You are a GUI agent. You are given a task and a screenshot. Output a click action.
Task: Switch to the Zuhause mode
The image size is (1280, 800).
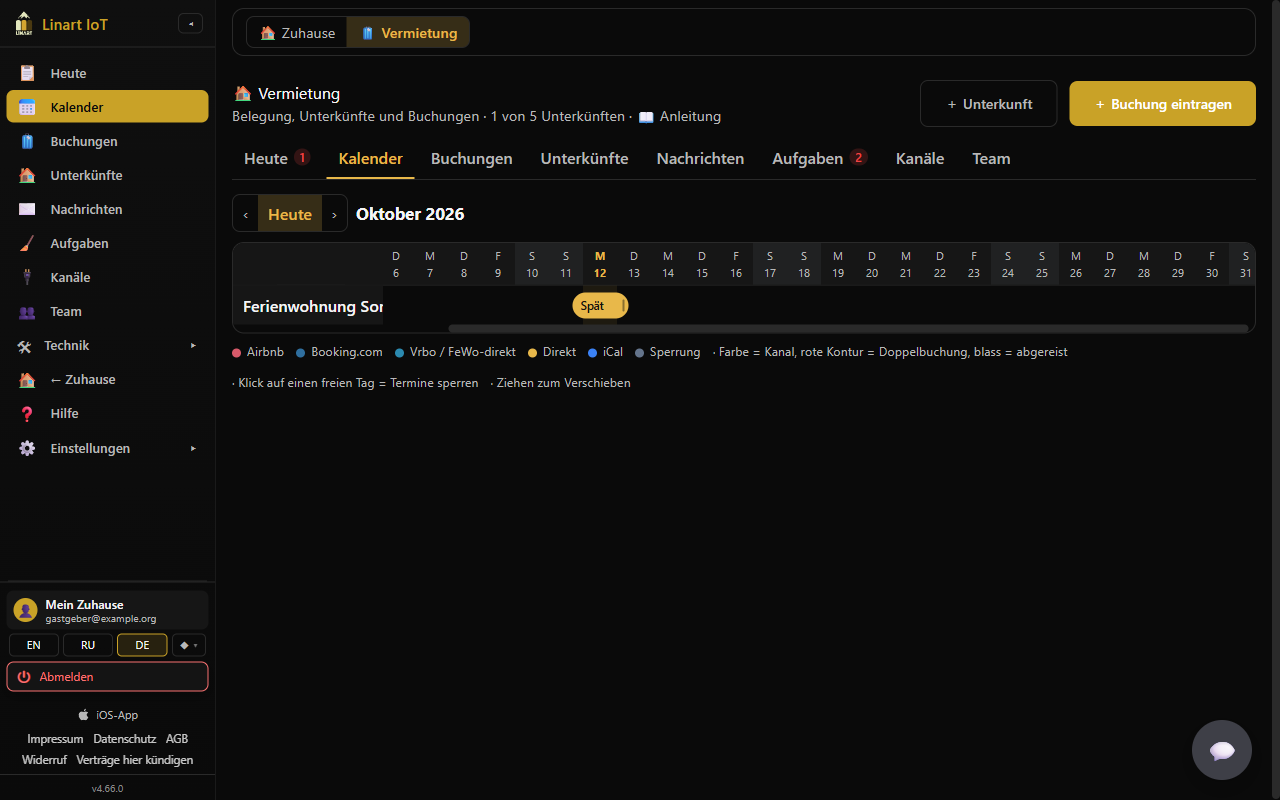pyautogui.click(x=297, y=33)
